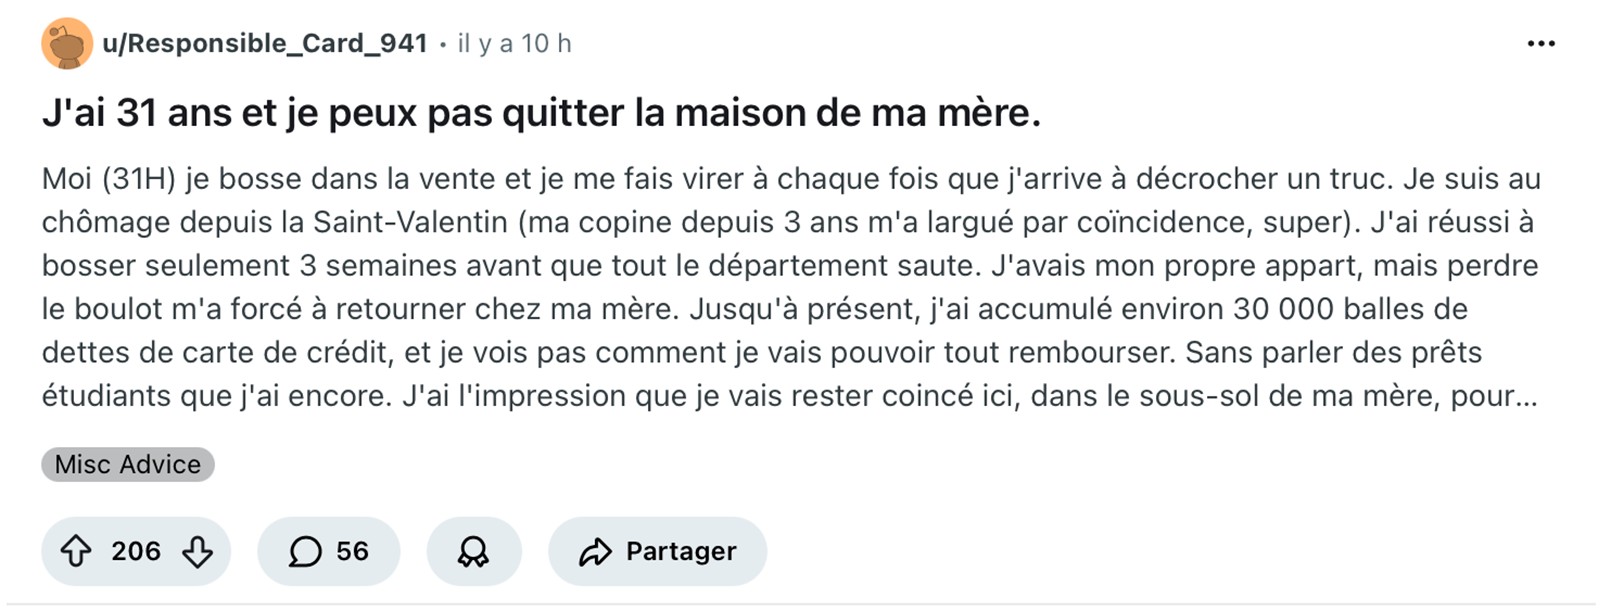Open the u/Responsible_Card_941 profile link
Image resolution: width=1611 pixels, height=610 pixels.
click(265, 44)
